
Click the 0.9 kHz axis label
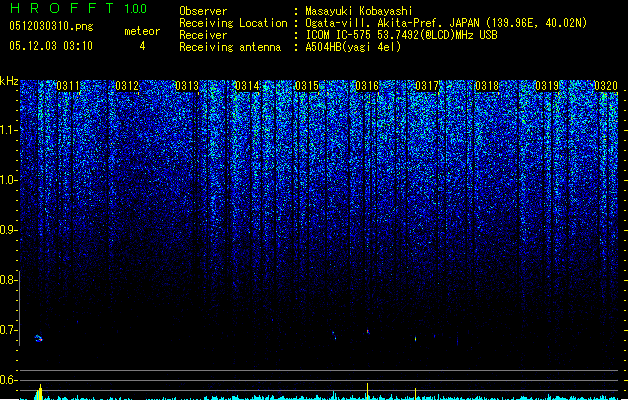pyautogui.click(x=9, y=230)
